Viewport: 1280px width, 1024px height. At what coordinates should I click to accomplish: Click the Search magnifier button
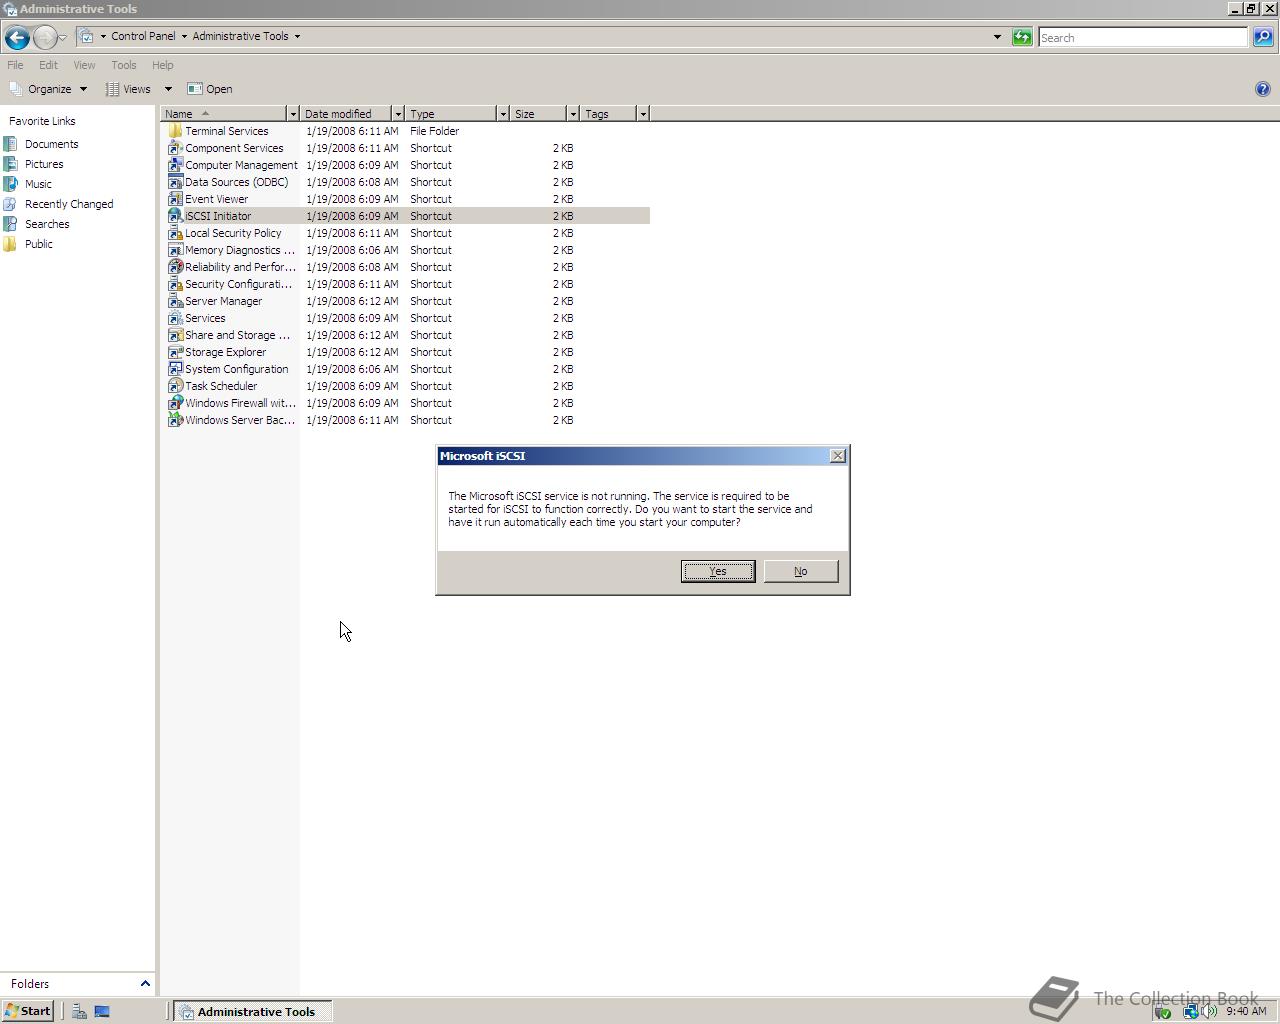click(x=1263, y=37)
